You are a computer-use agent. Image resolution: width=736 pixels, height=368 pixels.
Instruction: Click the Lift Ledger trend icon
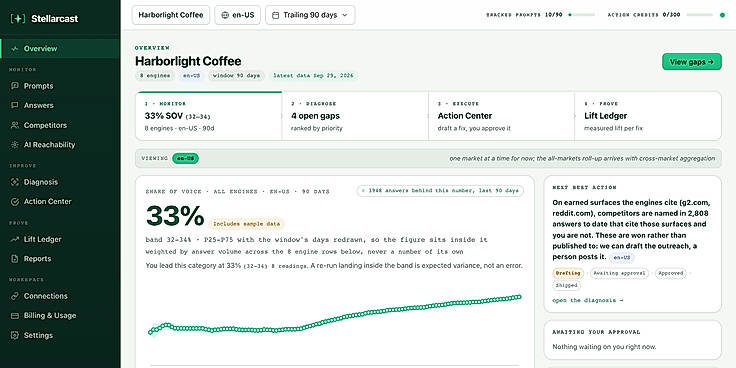(x=15, y=239)
